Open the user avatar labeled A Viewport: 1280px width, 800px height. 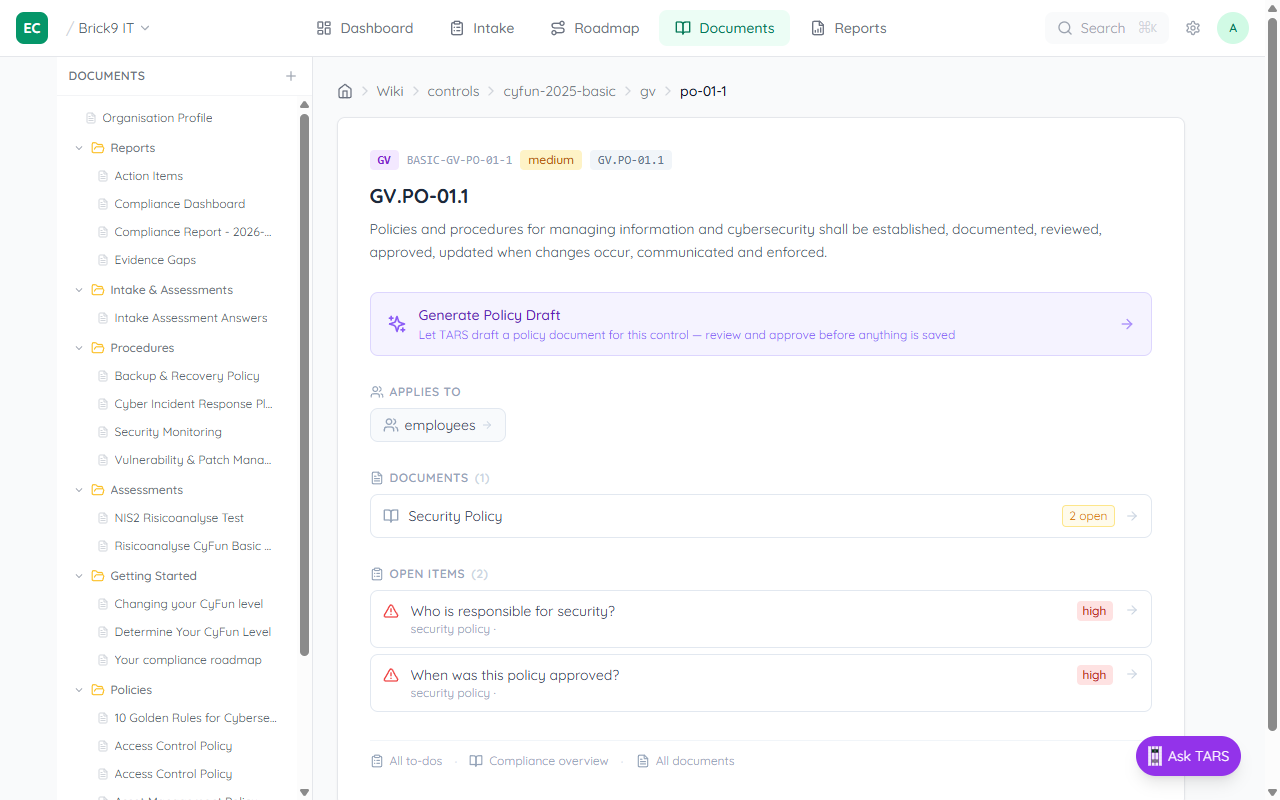click(x=1232, y=28)
